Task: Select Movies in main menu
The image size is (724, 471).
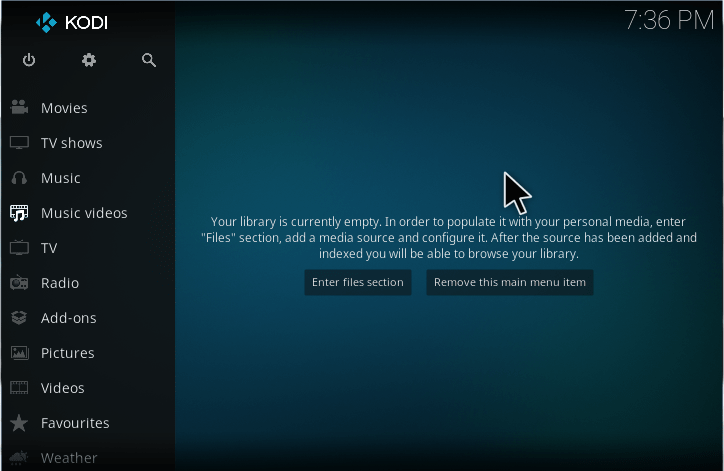Action: coord(64,108)
